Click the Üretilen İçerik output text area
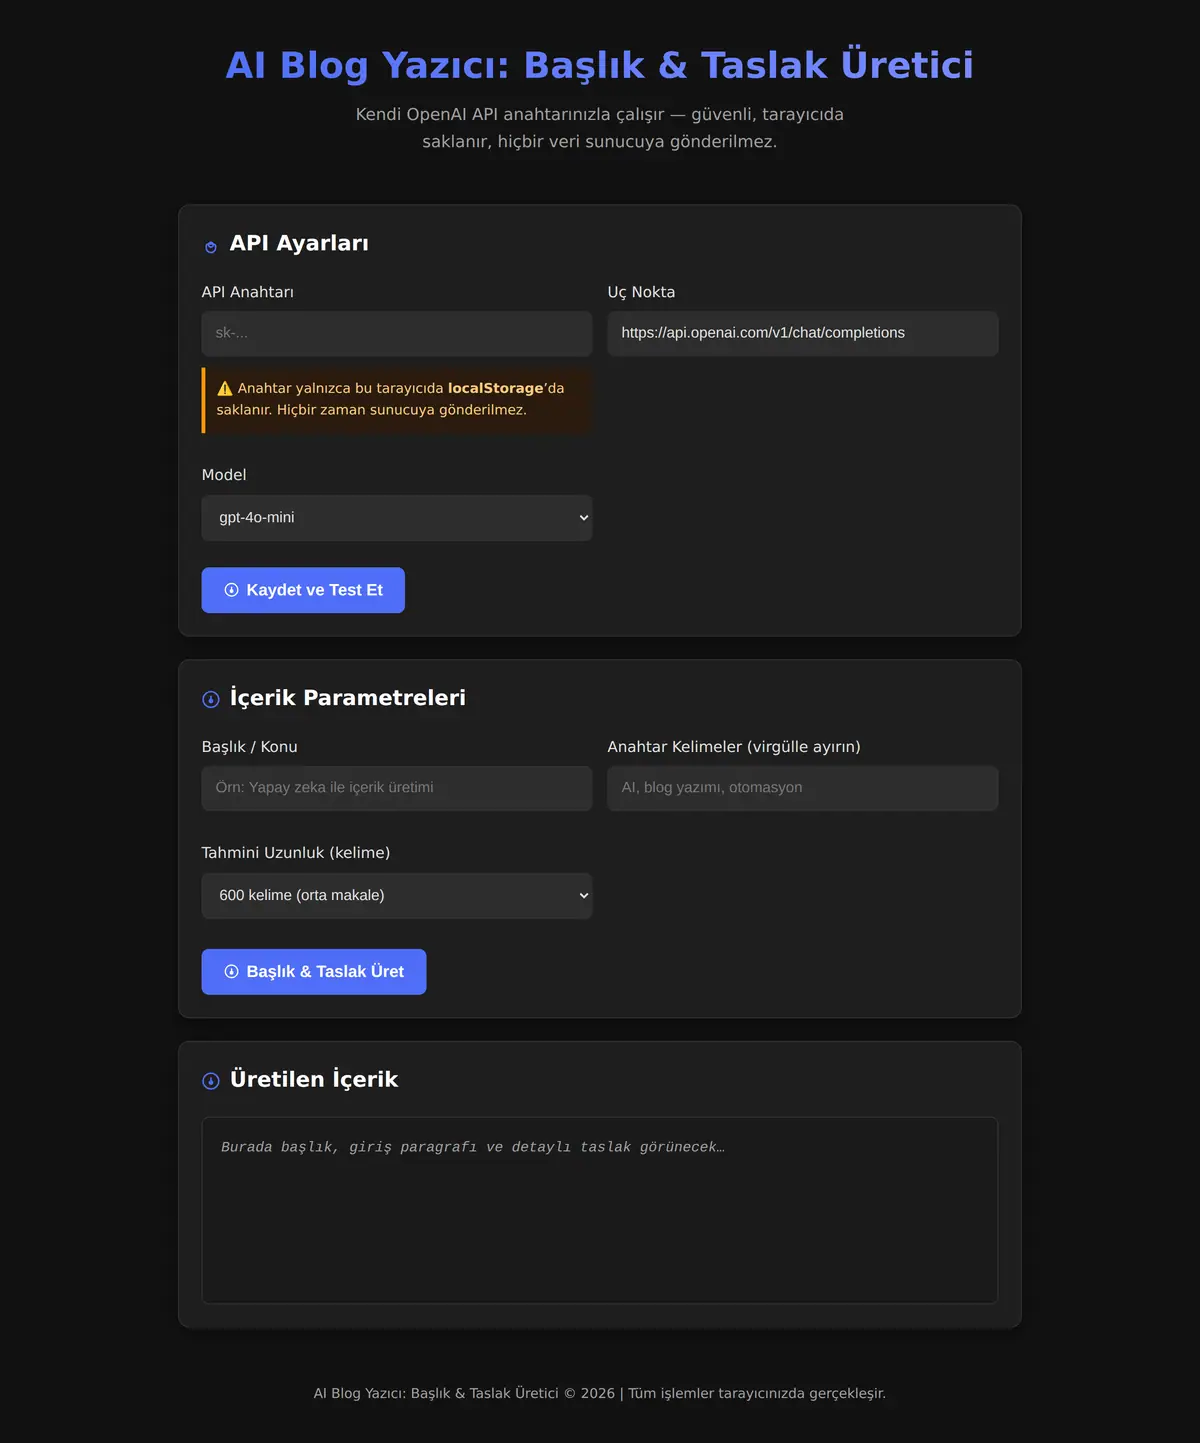Screen dimensions: 1200x1443 point(600,1210)
